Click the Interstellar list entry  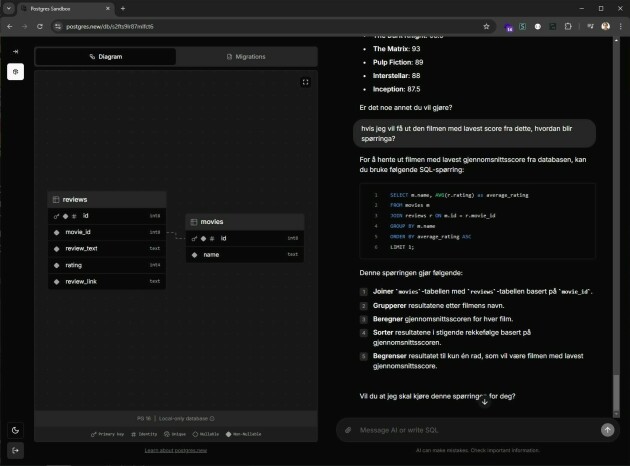(x=396, y=76)
